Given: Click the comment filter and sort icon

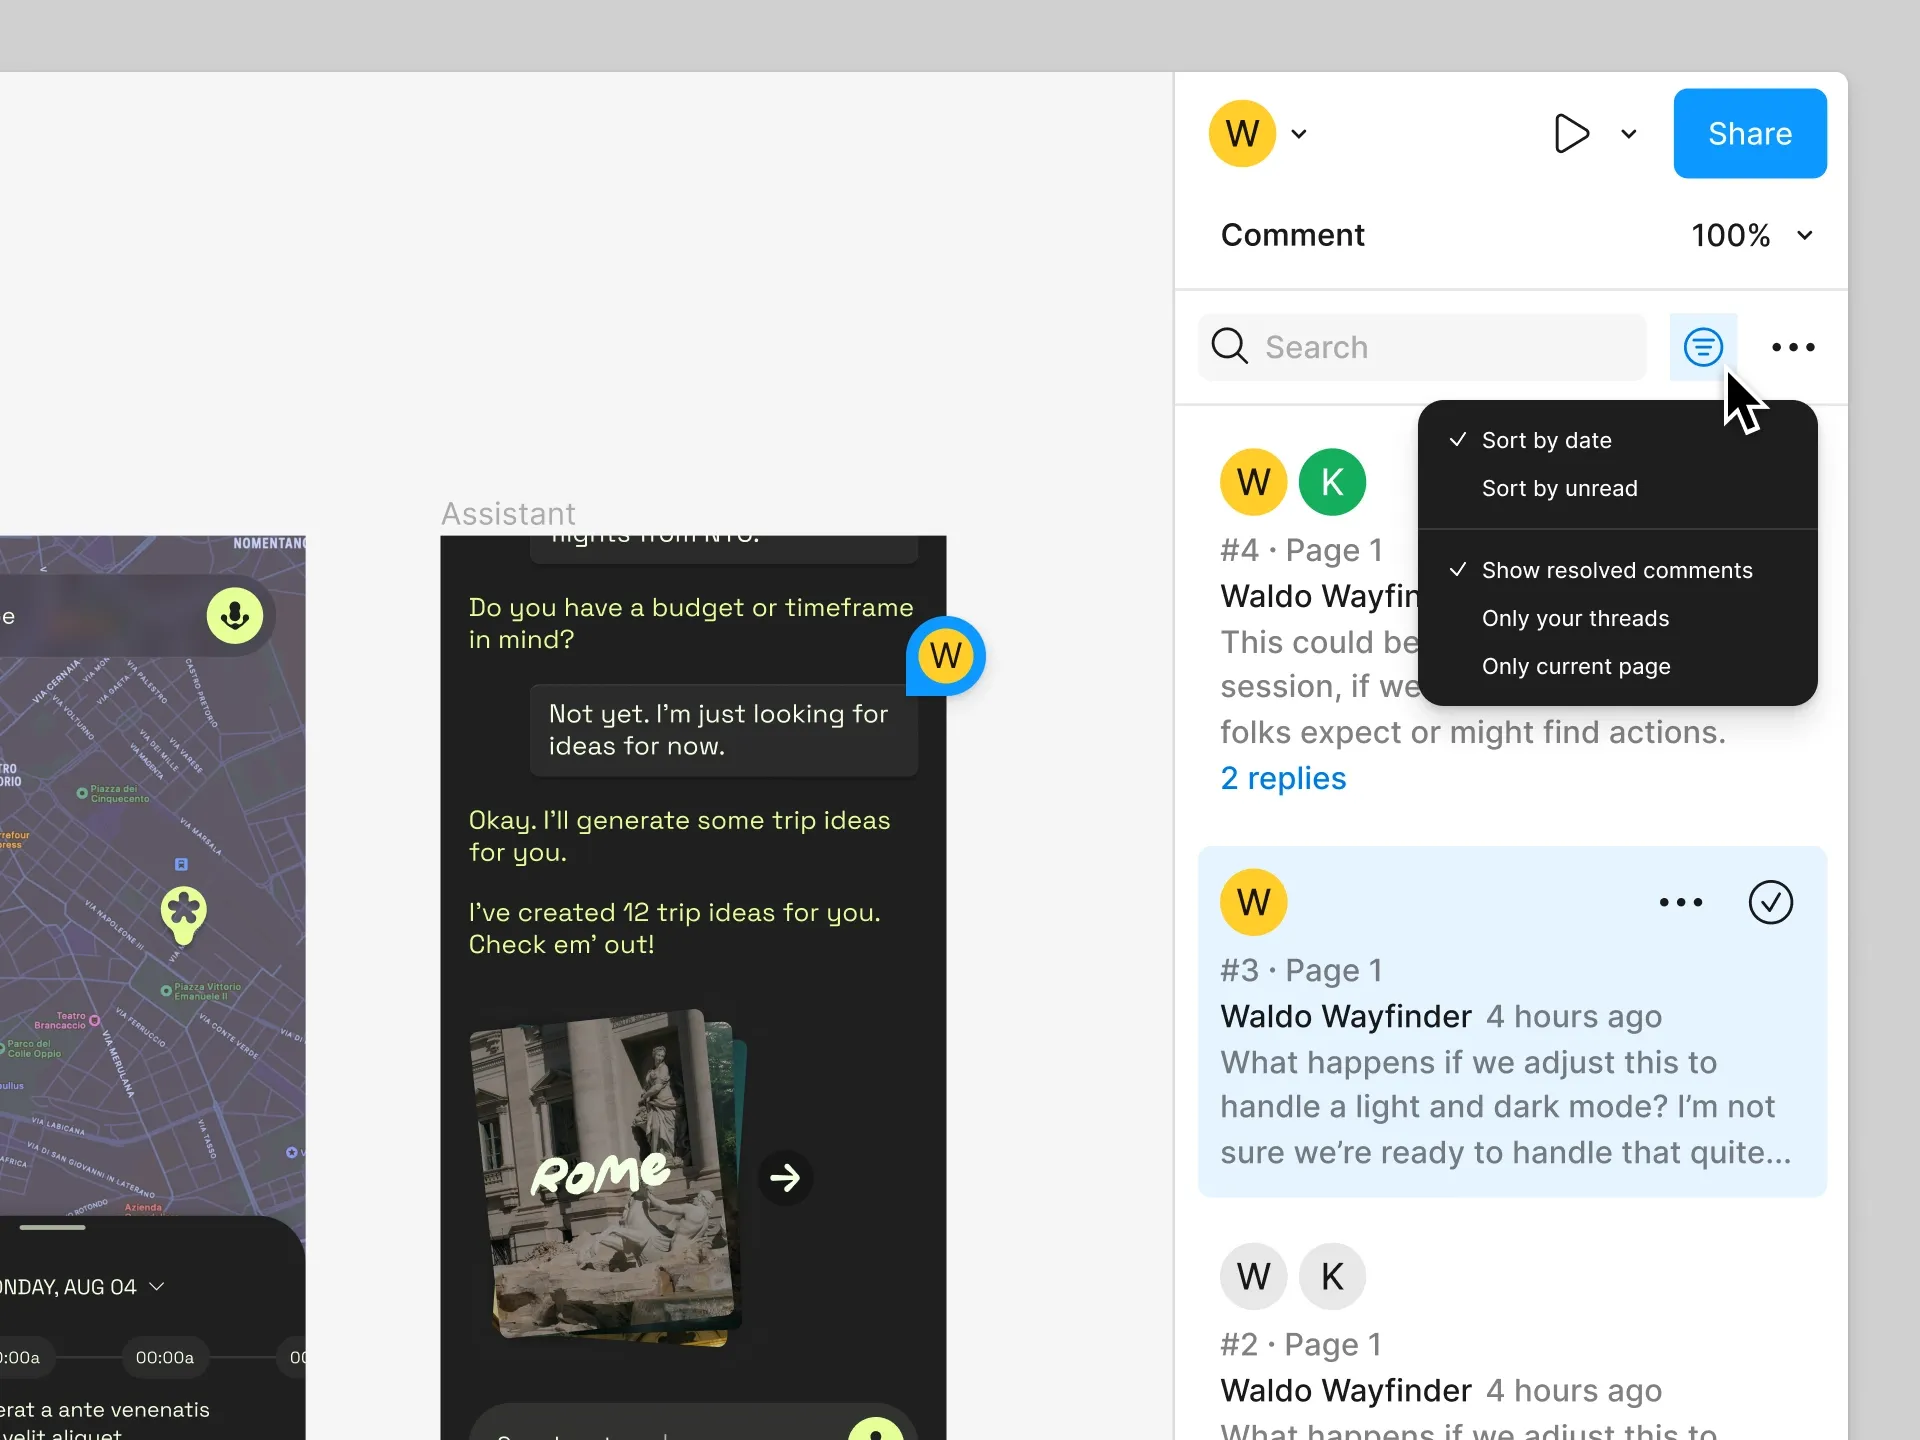Looking at the screenshot, I should pyautogui.click(x=1702, y=347).
